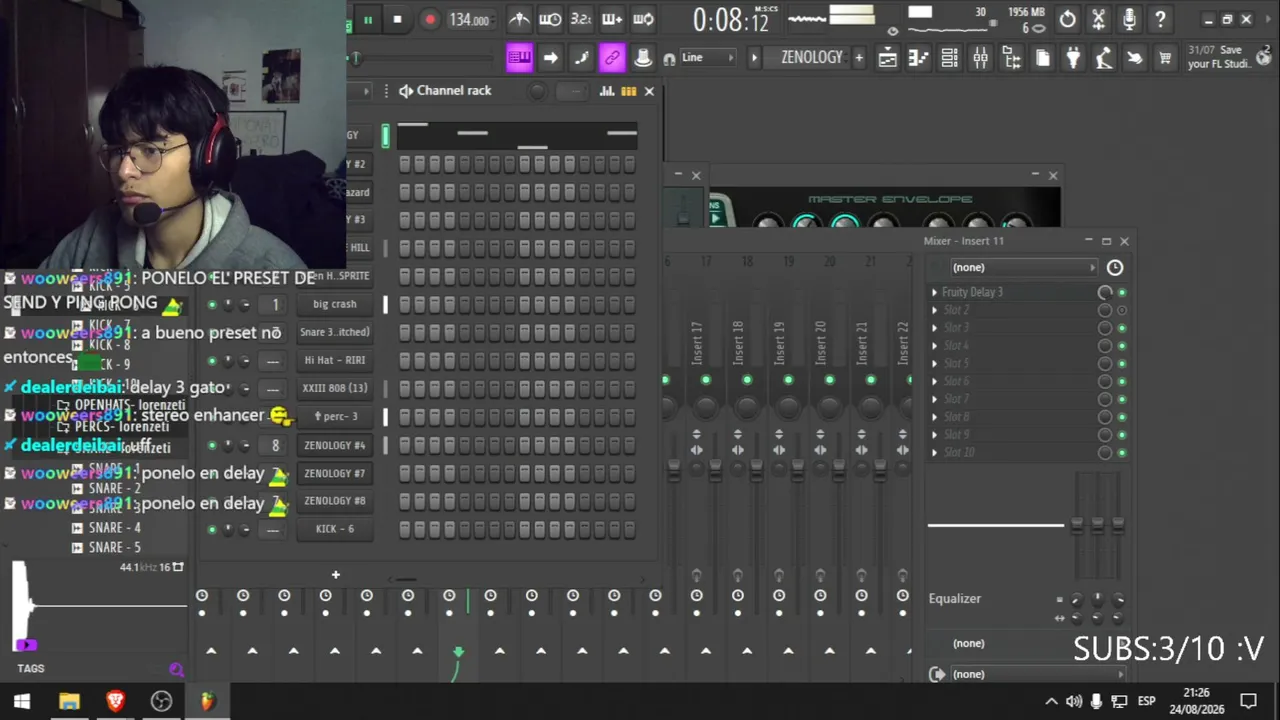The image size is (1280, 720).
Task: Click the undo history icon
Action: (x=1068, y=19)
